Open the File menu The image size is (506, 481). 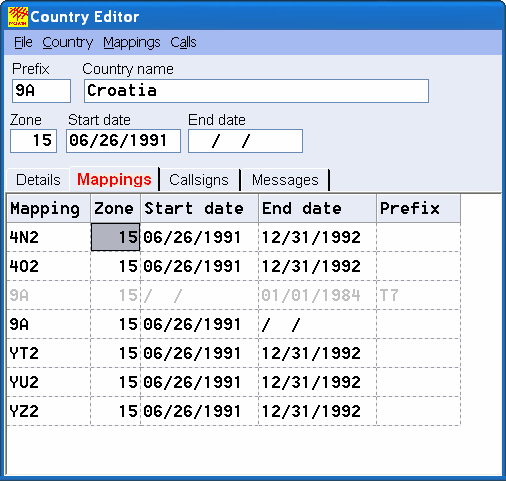tap(23, 43)
